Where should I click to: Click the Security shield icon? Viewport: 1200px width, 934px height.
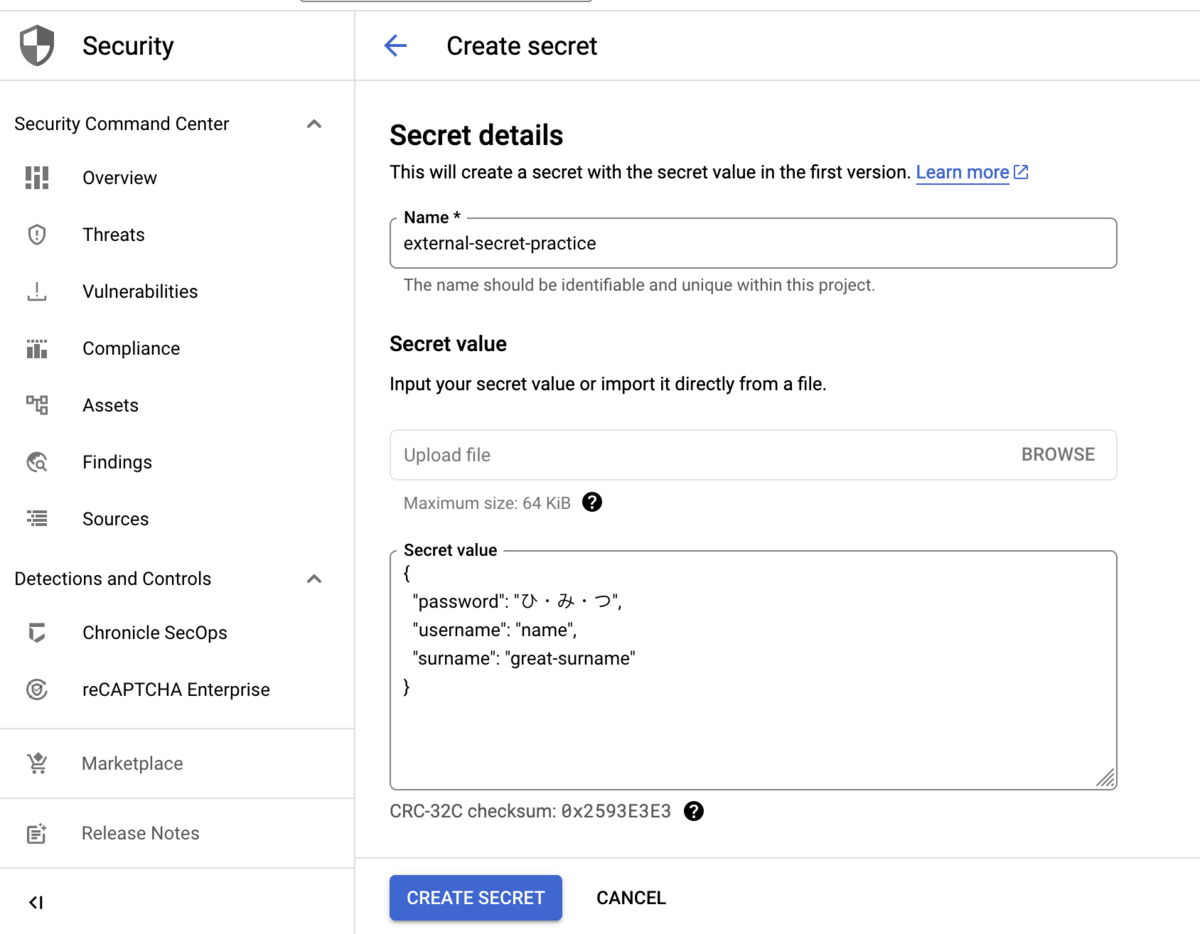point(37,46)
